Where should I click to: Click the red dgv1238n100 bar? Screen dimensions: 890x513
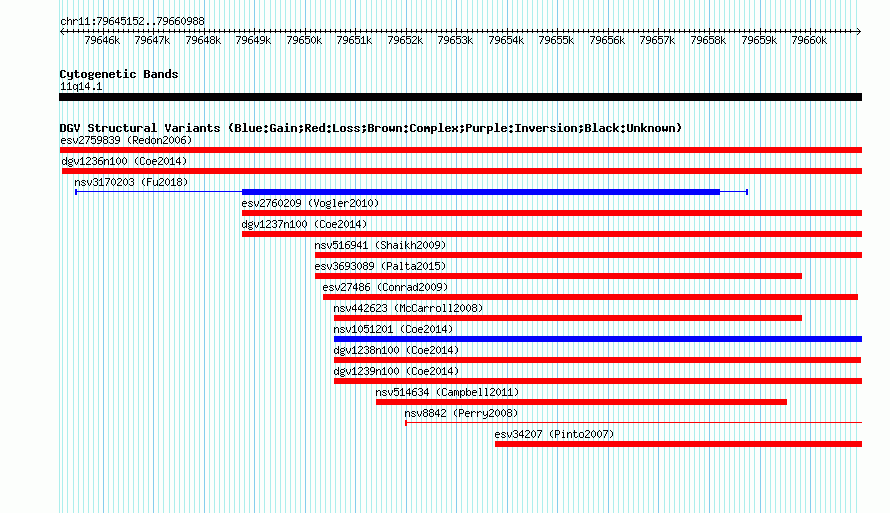pyautogui.click(x=597, y=360)
